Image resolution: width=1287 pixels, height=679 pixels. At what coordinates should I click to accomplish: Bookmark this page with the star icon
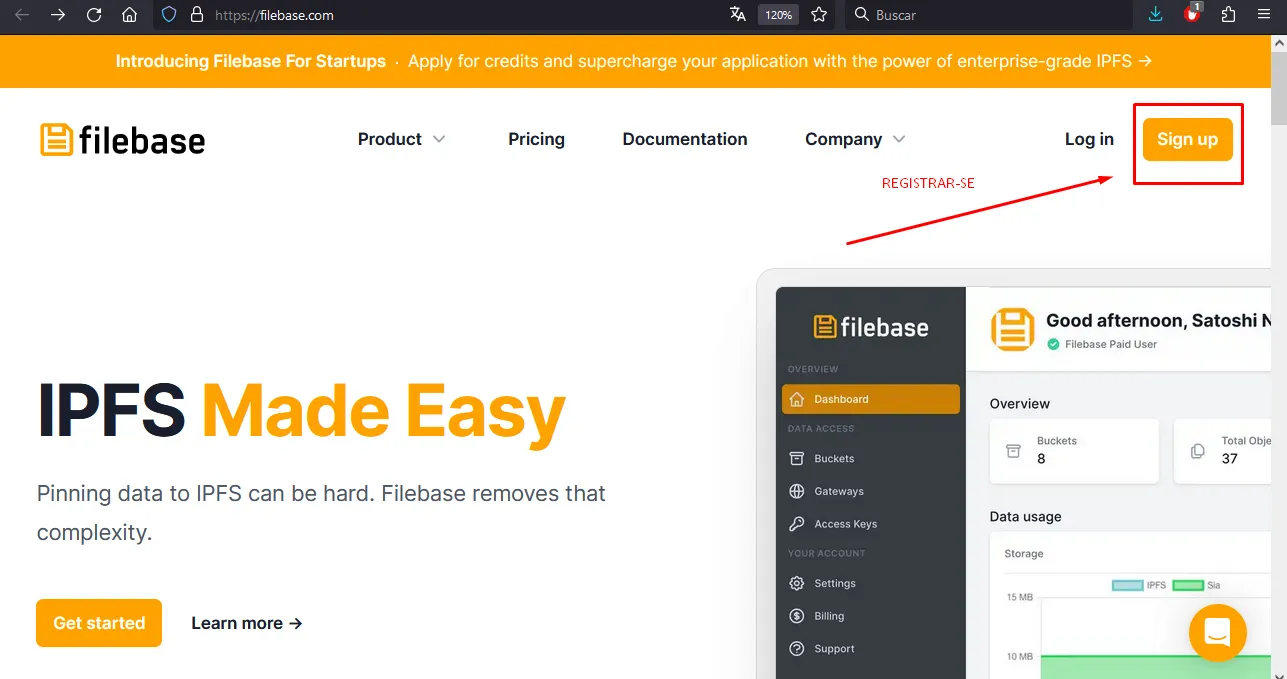coord(819,15)
